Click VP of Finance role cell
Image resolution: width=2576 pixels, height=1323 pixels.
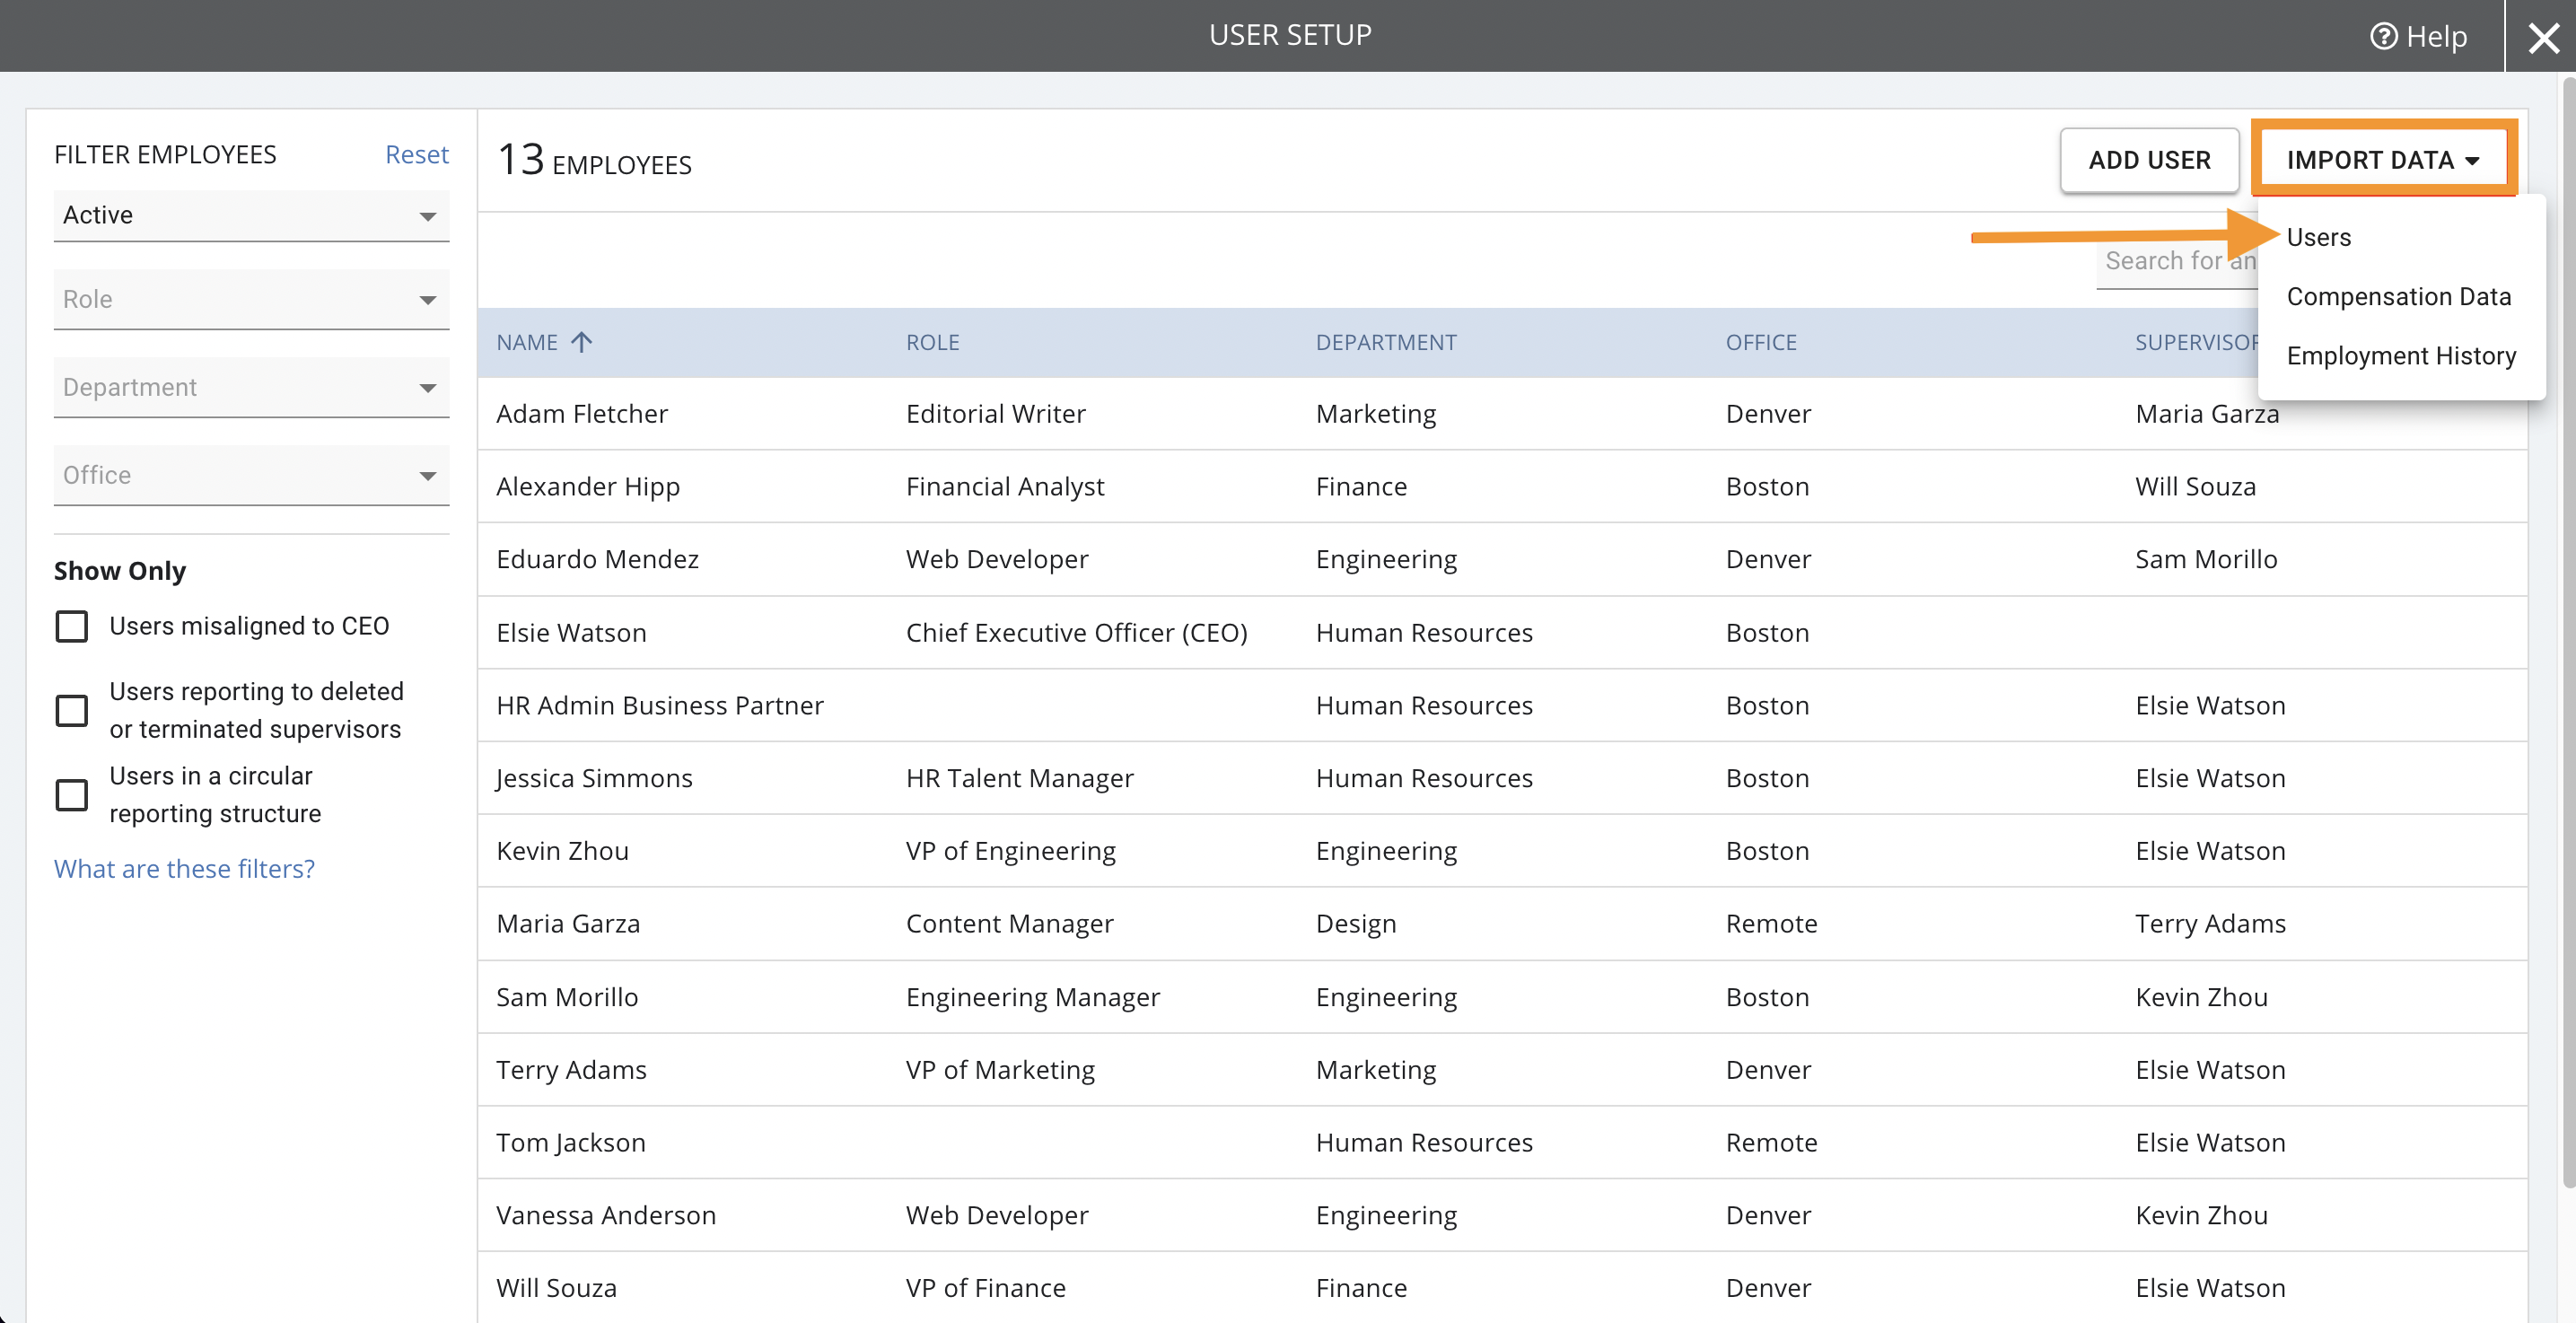point(985,1288)
